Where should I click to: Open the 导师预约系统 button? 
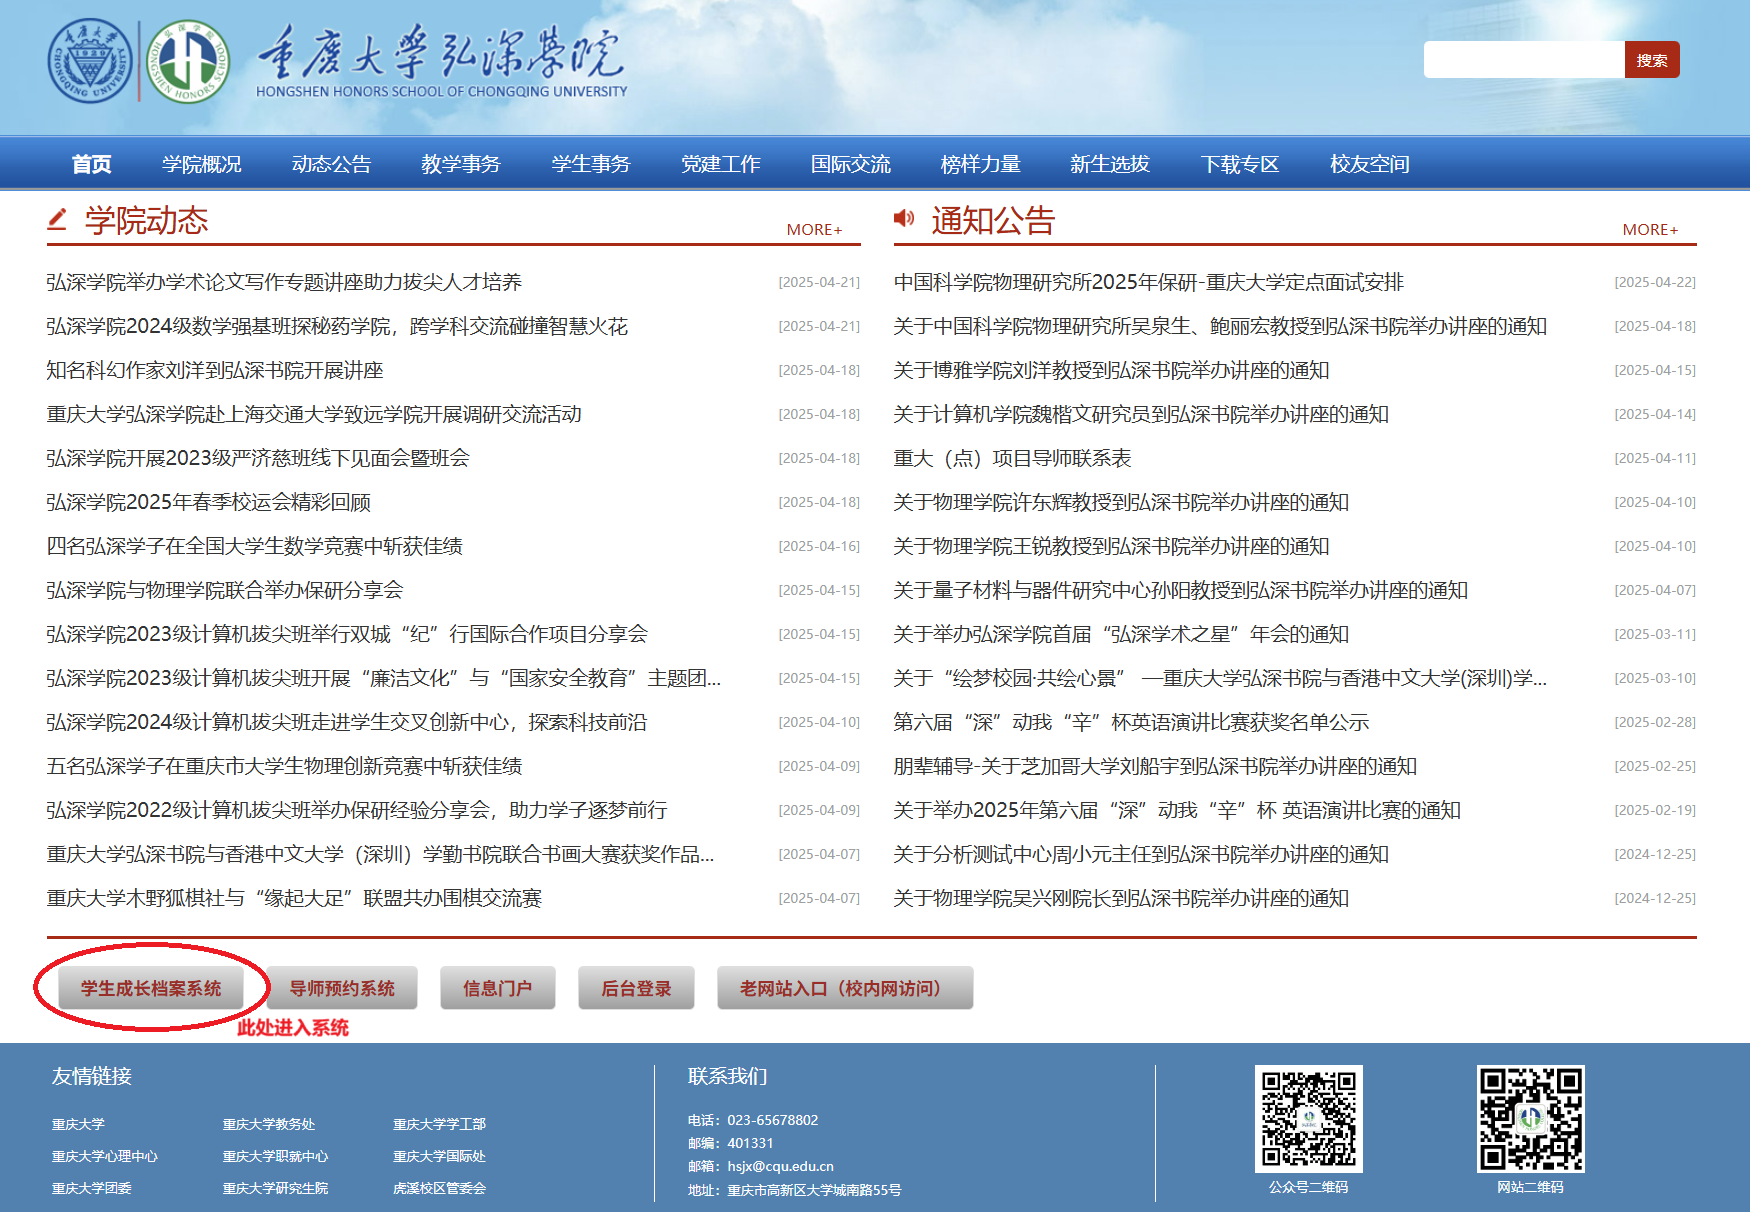[x=342, y=988]
